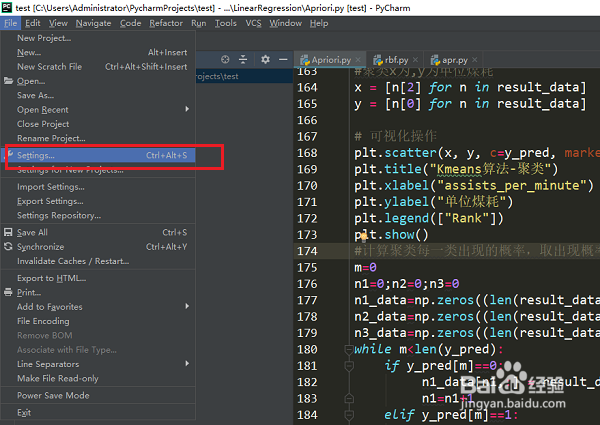Click the apr.py Python file icon
The width and height of the screenshot is (600, 425).
[x=435, y=60]
